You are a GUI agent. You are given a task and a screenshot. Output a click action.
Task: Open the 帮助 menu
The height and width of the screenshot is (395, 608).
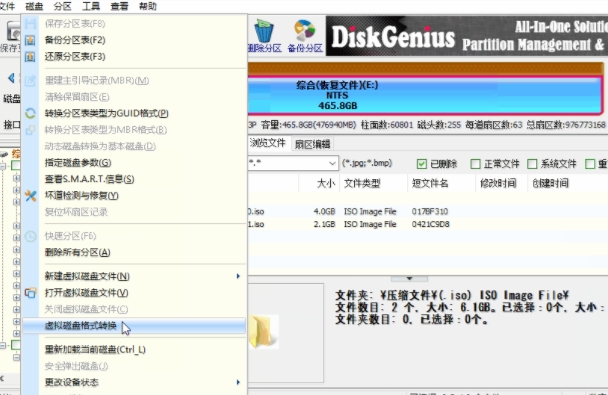coord(148,6)
